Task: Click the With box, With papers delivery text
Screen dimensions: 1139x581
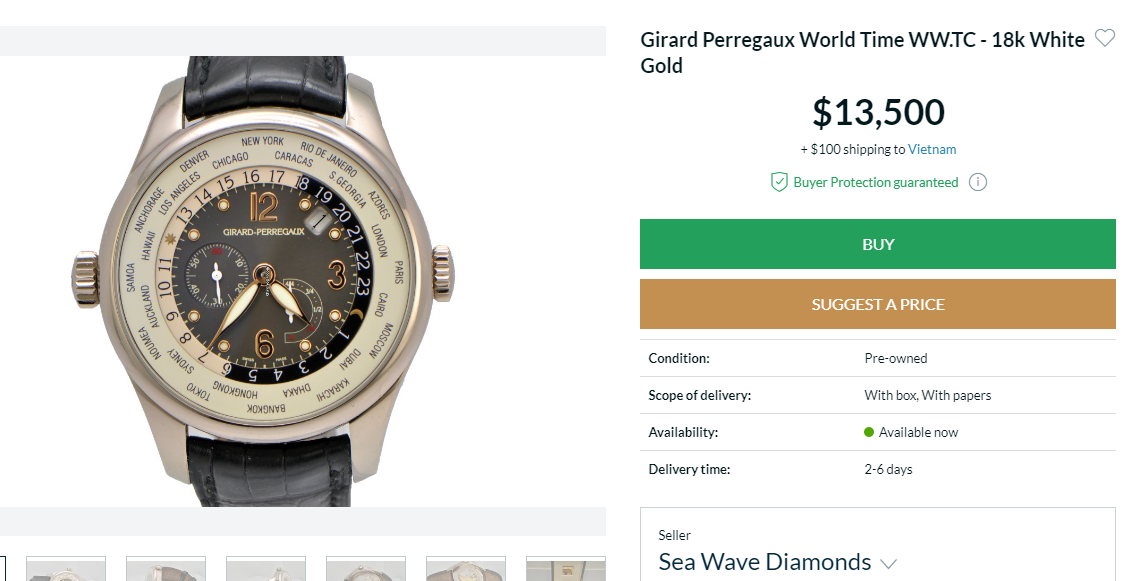Action: click(928, 395)
